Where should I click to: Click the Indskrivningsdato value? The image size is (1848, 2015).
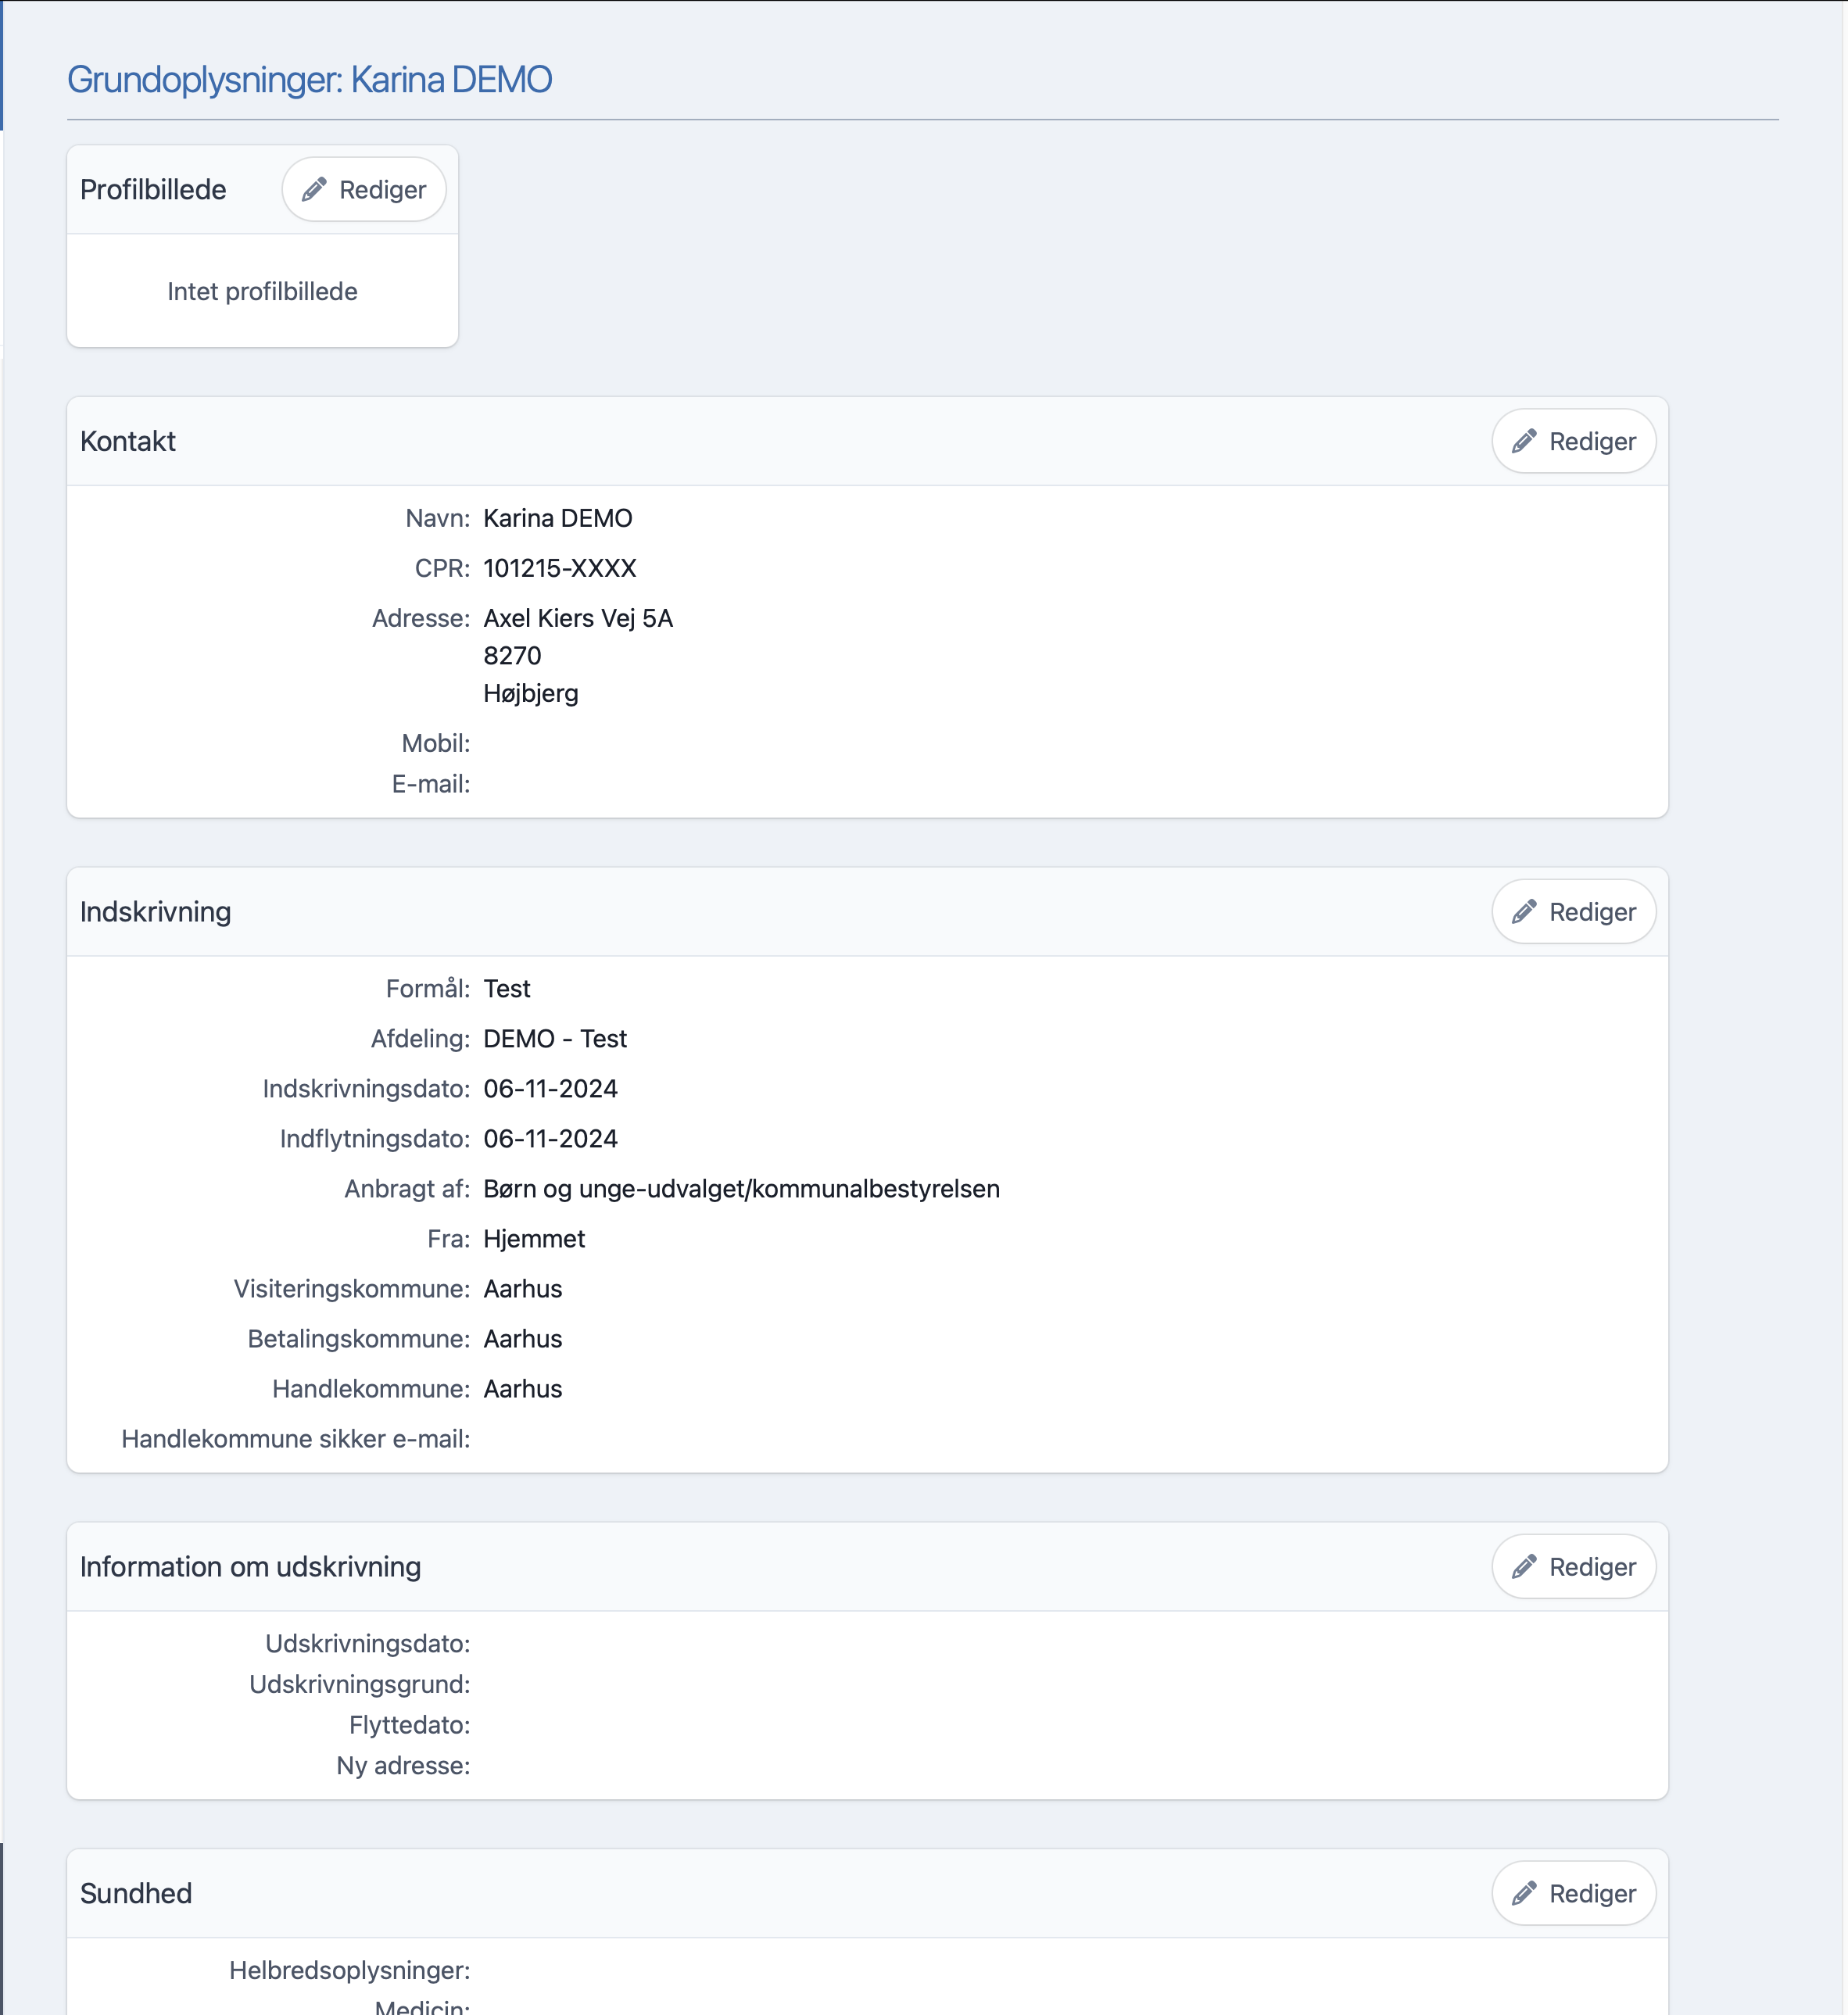point(550,1088)
